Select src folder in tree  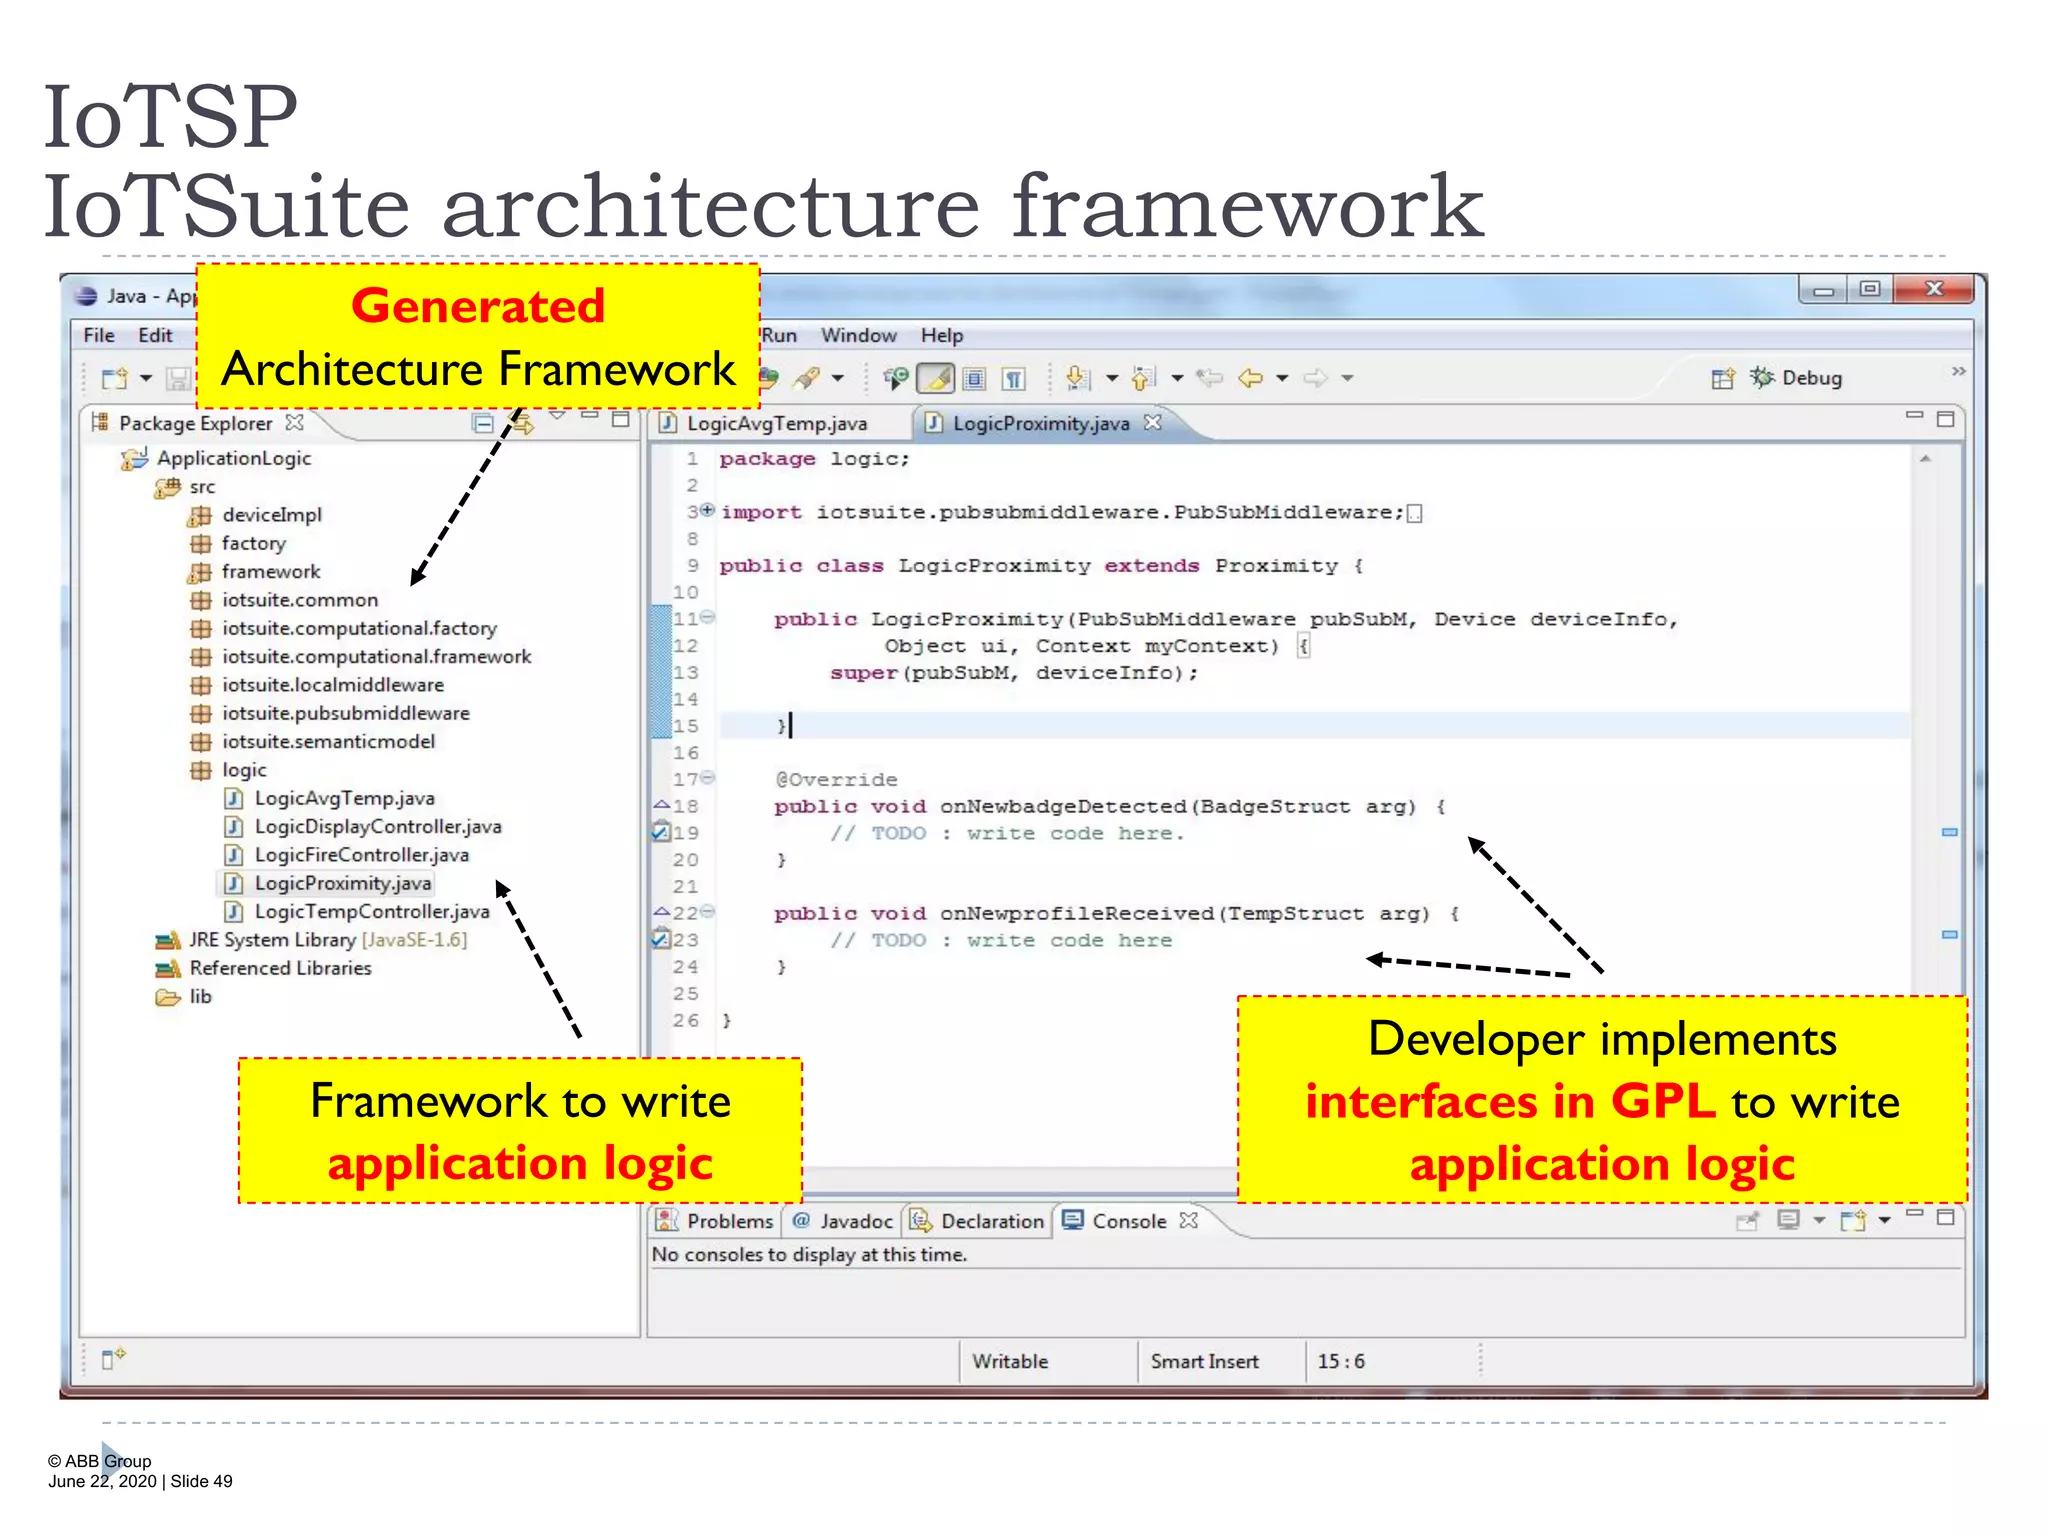click(x=185, y=487)
